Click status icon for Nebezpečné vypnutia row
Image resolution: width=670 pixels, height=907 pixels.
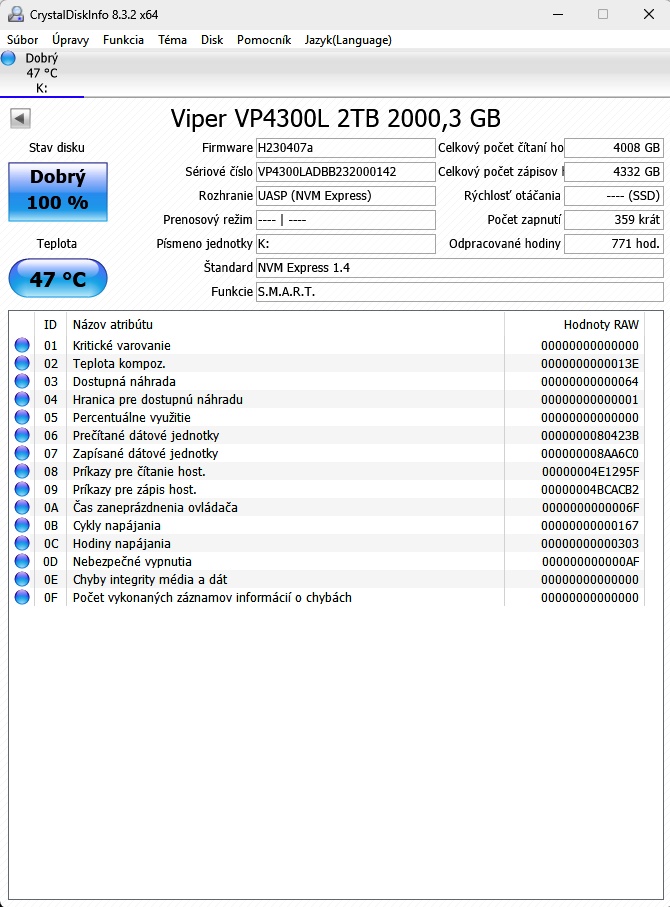pos(22,561)
